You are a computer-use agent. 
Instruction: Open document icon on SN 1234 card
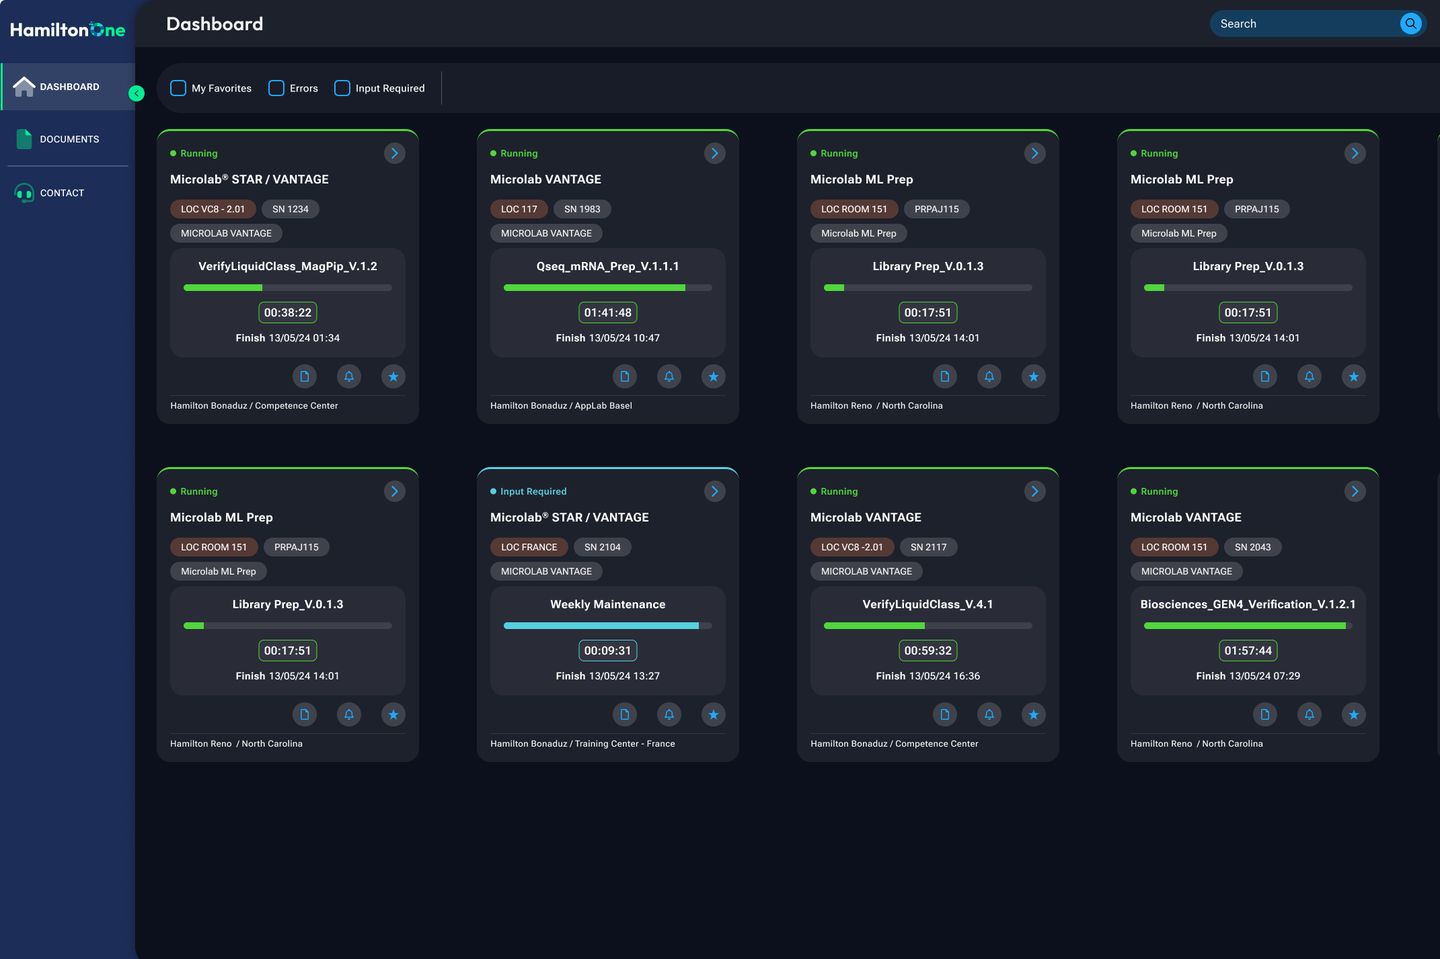tap(305, 376)
